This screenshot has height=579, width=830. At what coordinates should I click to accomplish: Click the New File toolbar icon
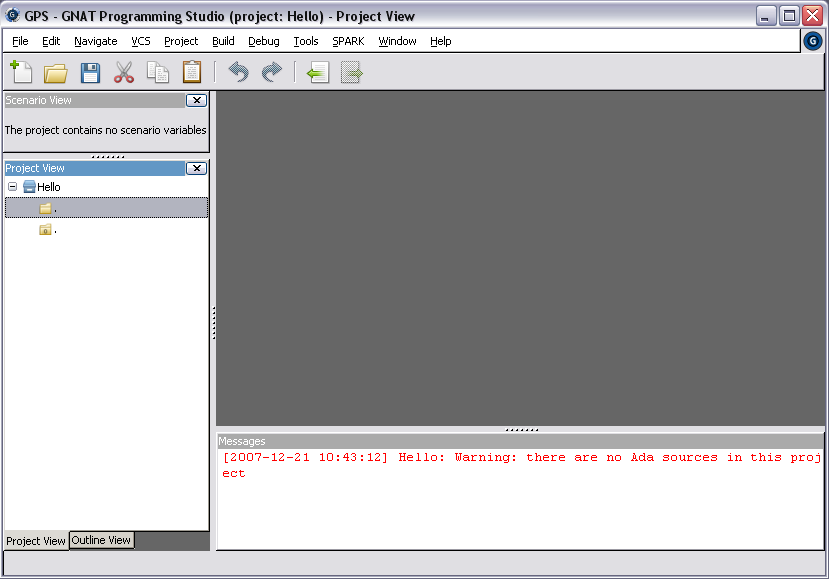(x=21, y=72)
